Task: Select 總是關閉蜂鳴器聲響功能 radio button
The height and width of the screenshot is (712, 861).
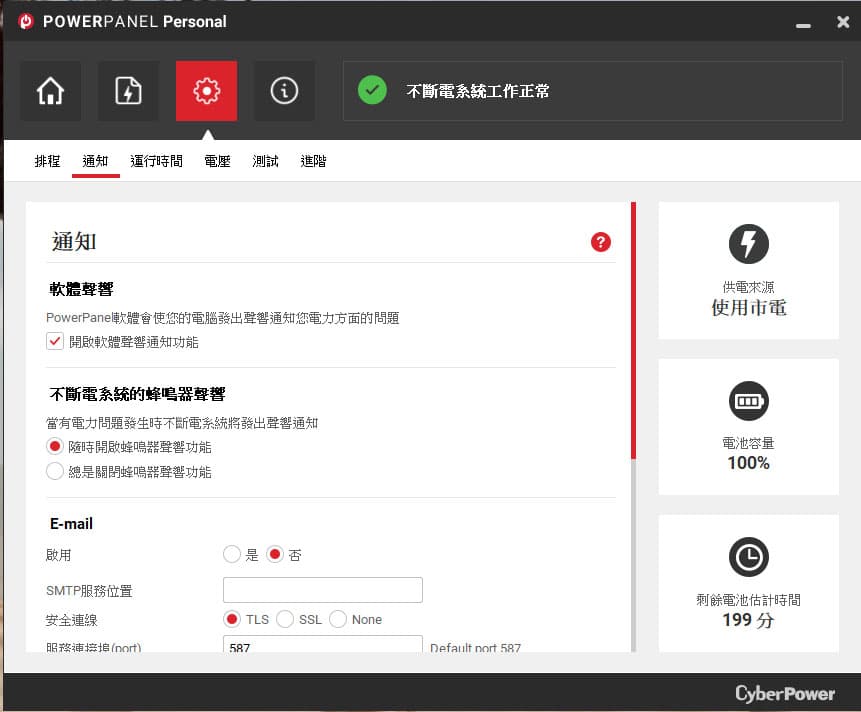Action: tap(55, 471)
